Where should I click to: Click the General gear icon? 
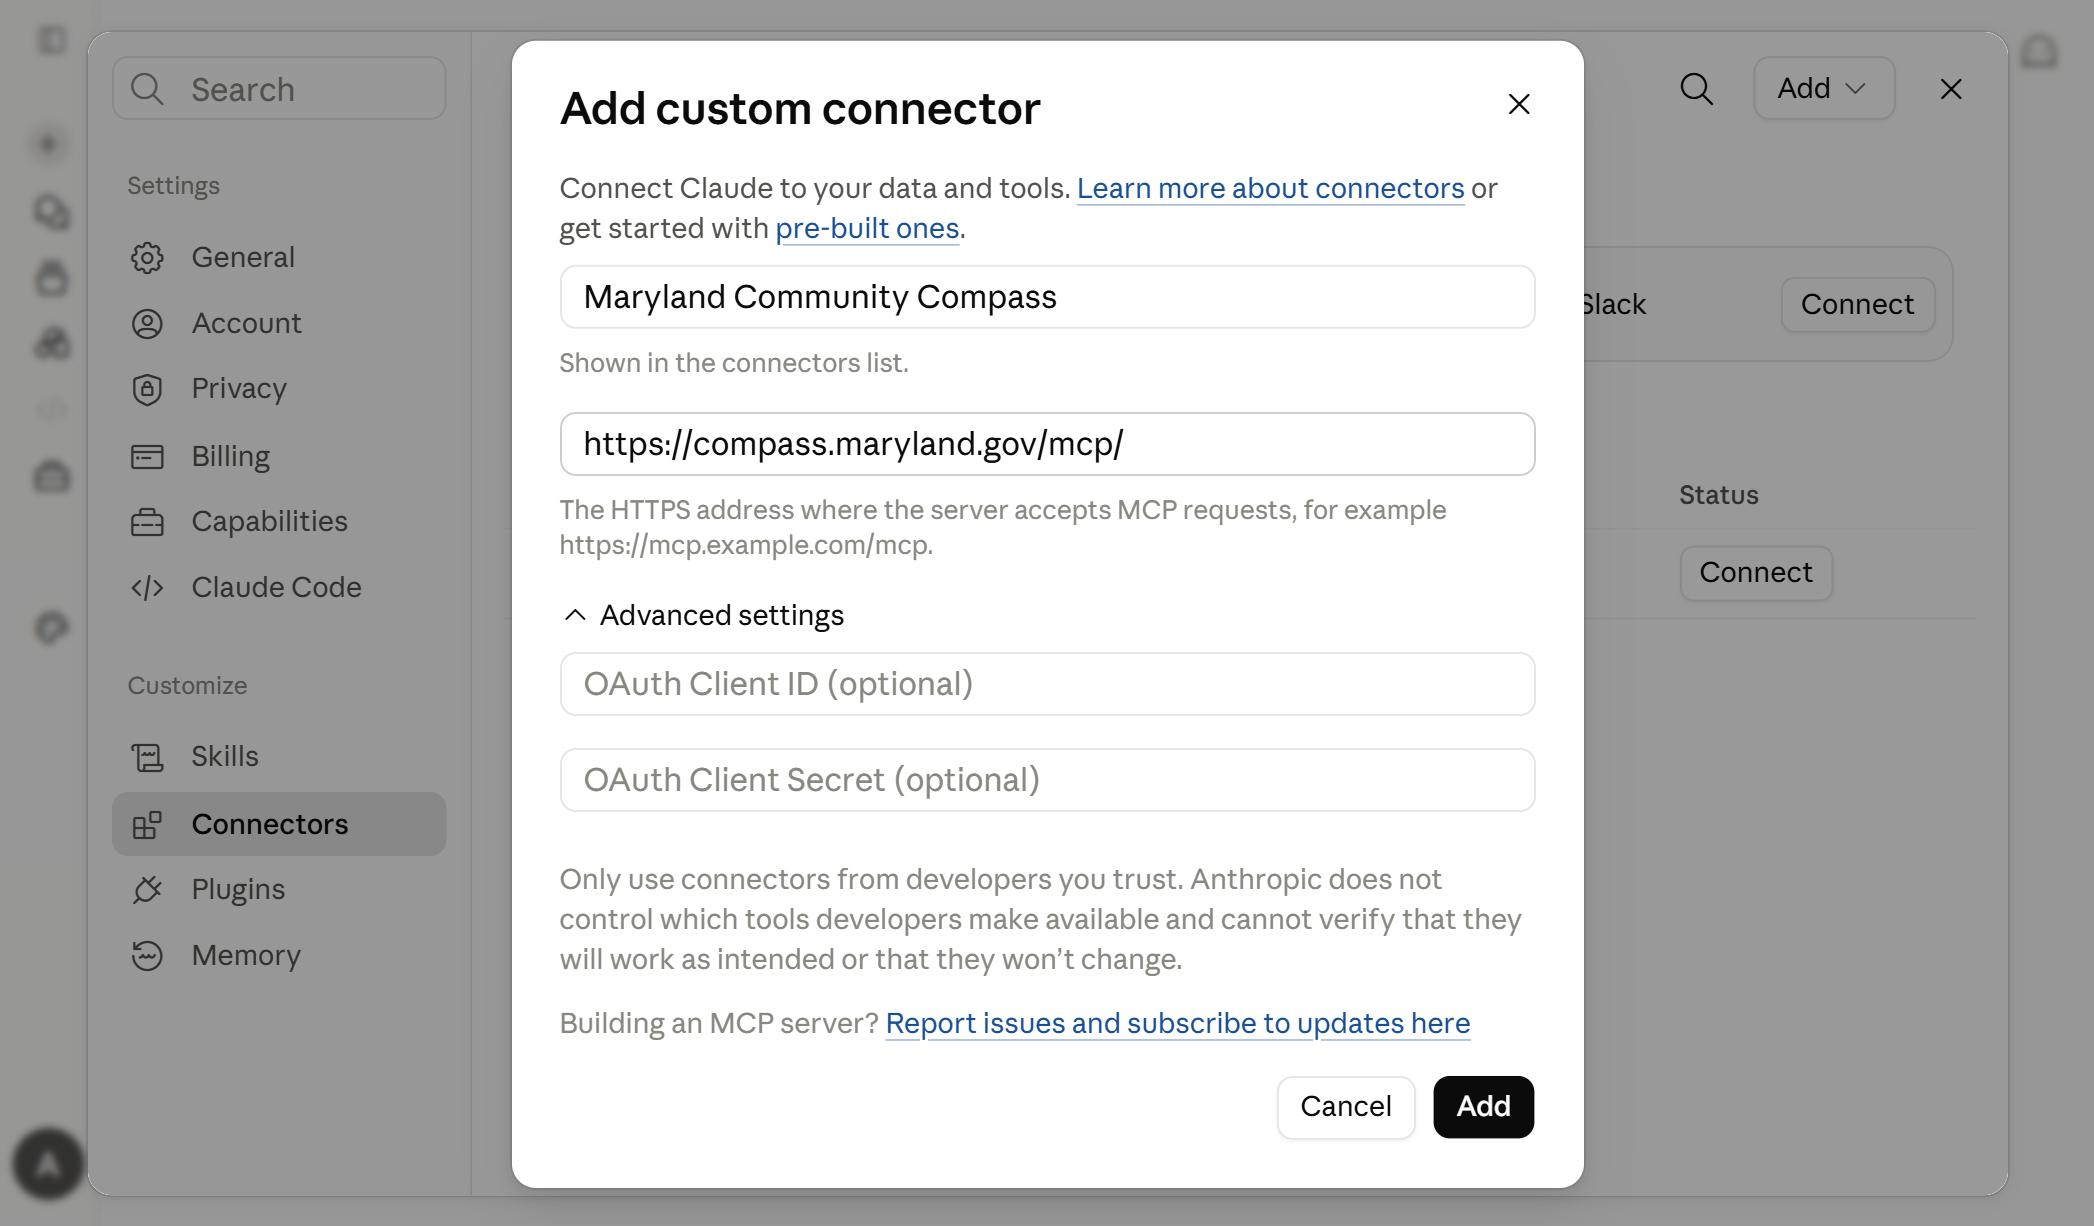click(147, 257)
